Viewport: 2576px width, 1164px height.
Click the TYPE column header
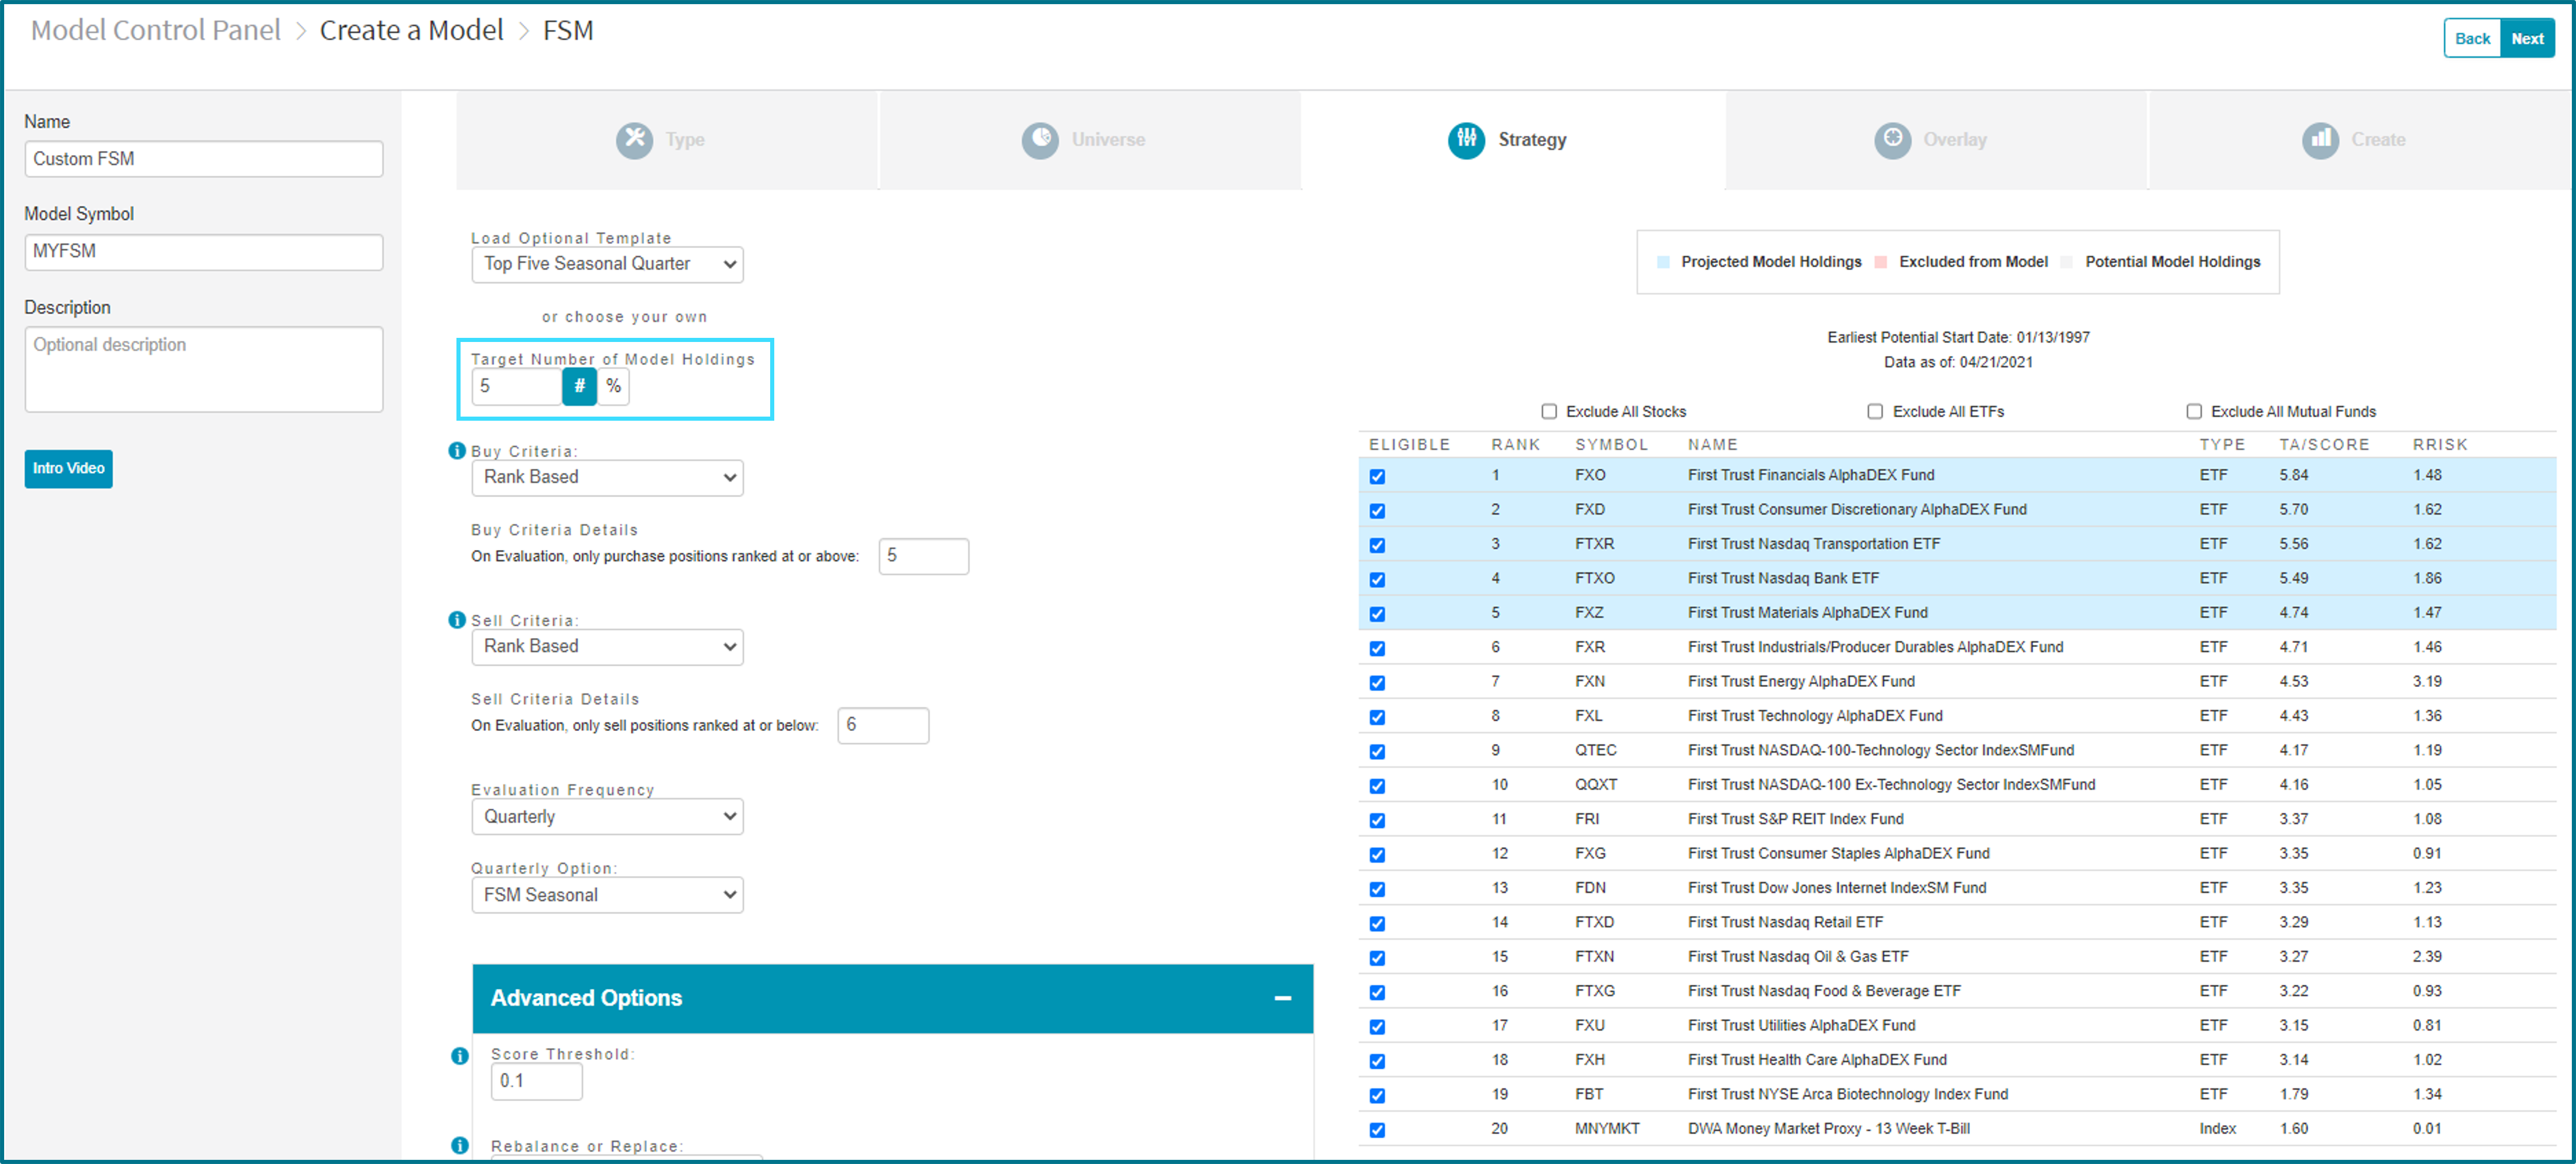pyautogui.click(x=2221, y=445)
